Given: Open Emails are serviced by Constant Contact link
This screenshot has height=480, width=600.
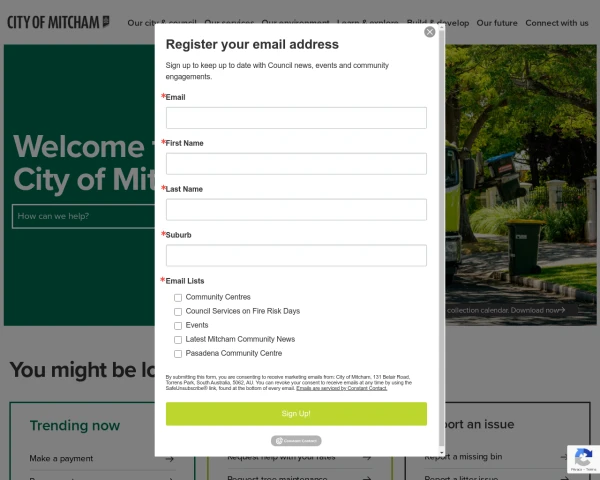Looking at the screenshot, I should [341, 388].
